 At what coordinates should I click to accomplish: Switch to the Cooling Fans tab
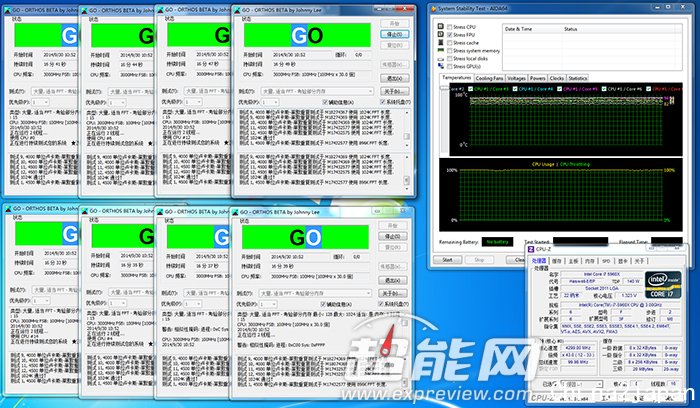point(489,77)
